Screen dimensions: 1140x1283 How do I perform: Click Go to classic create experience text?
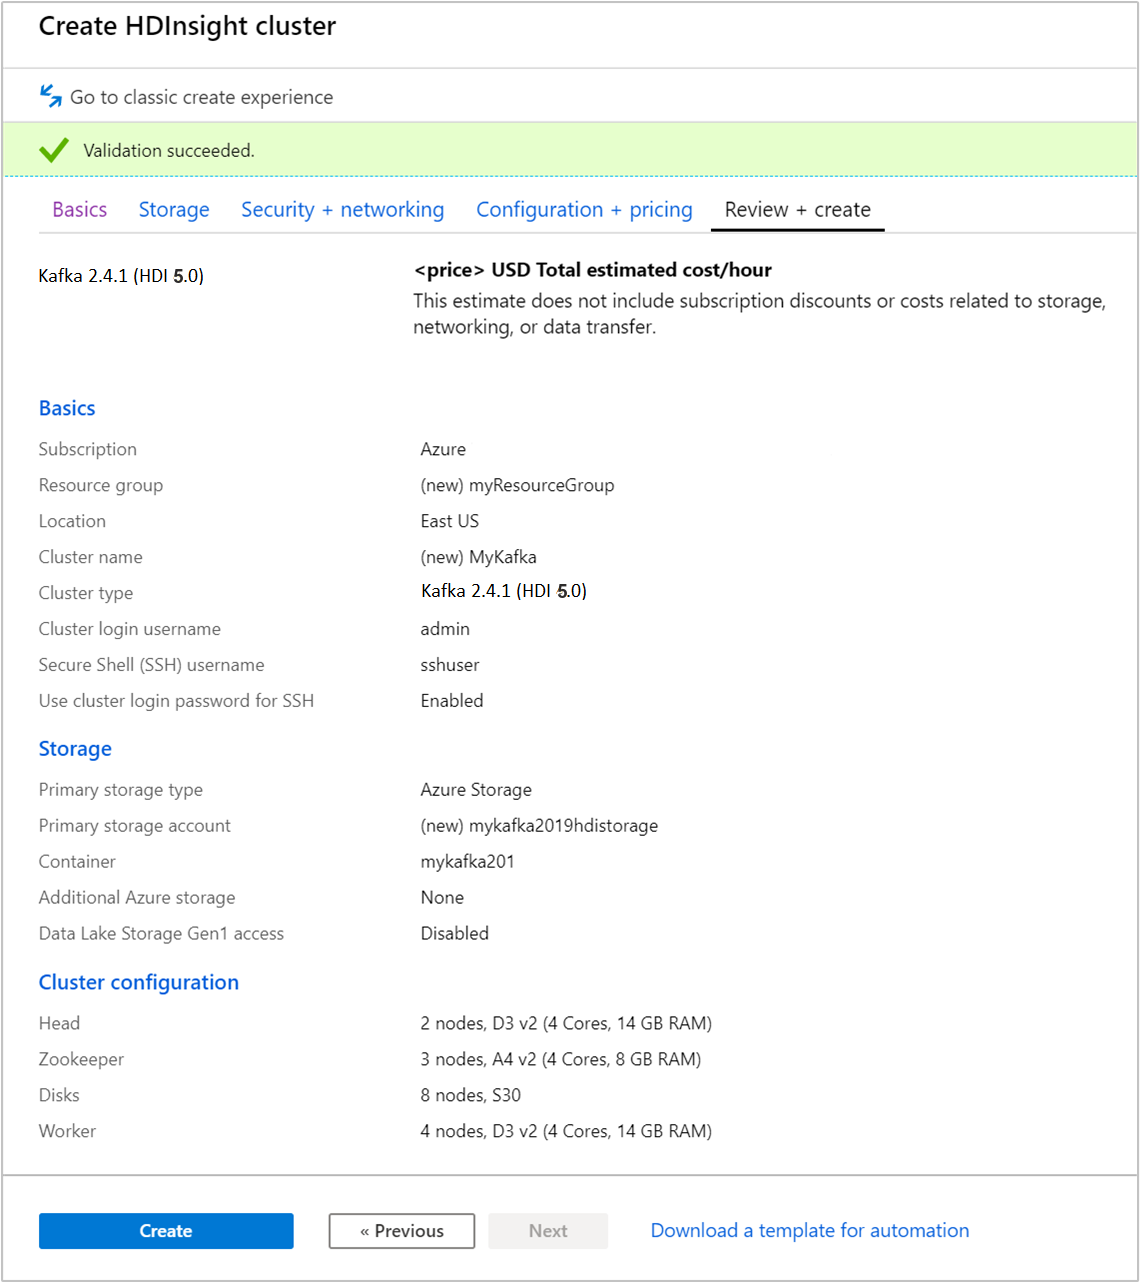(x=200, y=96)
